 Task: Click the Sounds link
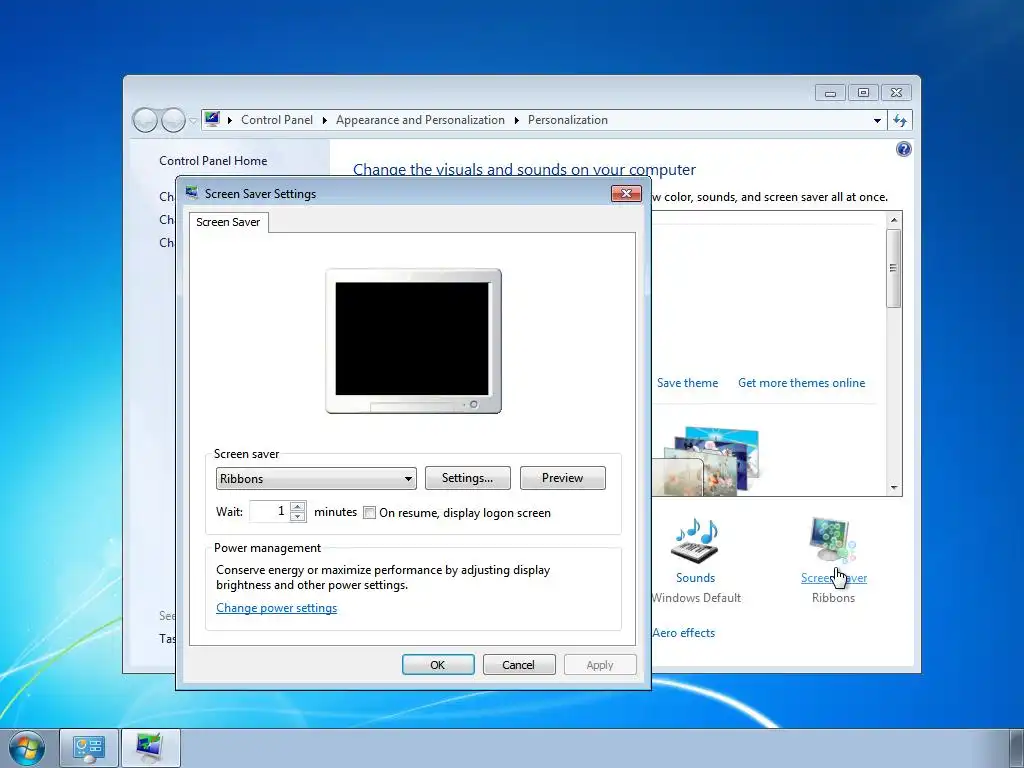click(696, 578)
